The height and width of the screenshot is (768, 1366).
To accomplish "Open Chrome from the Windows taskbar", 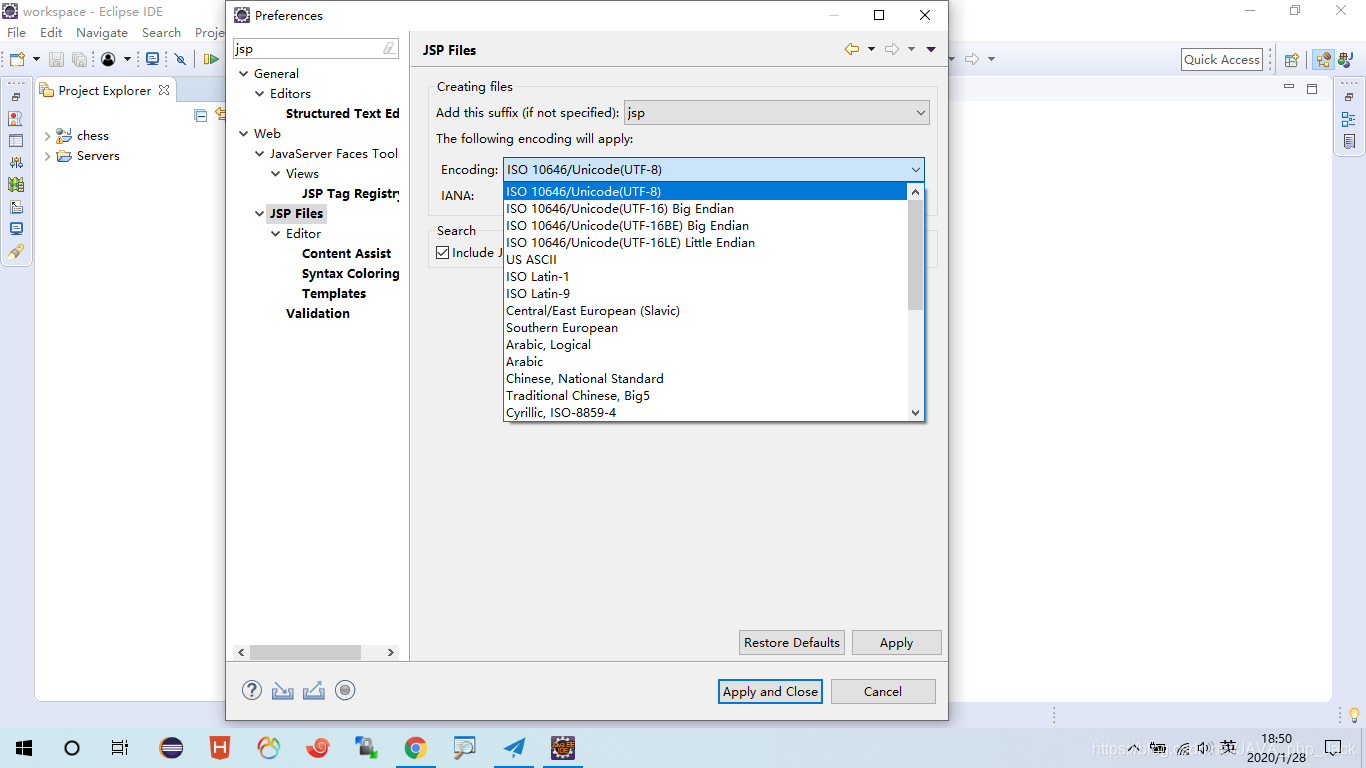I will coord(416,748).
